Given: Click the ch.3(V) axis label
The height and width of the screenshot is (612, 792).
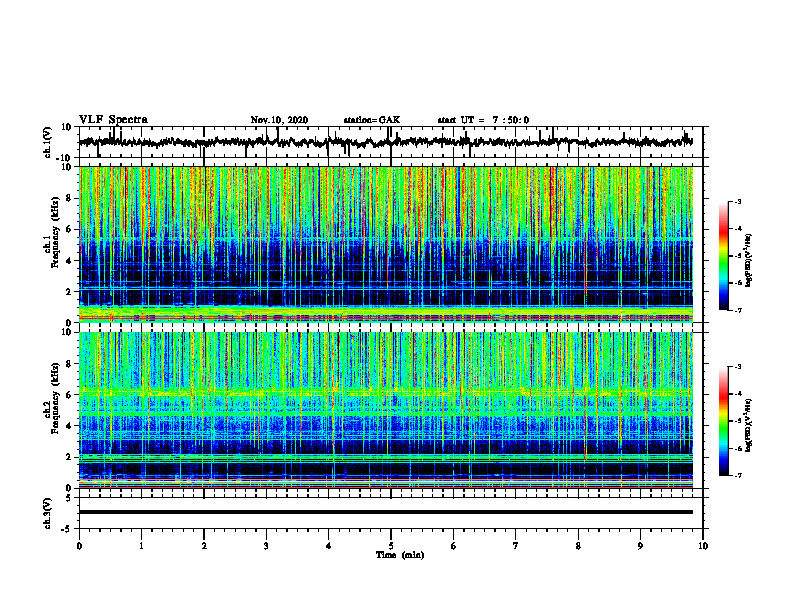Looking at the screenshot, I should tap(47, 513).
